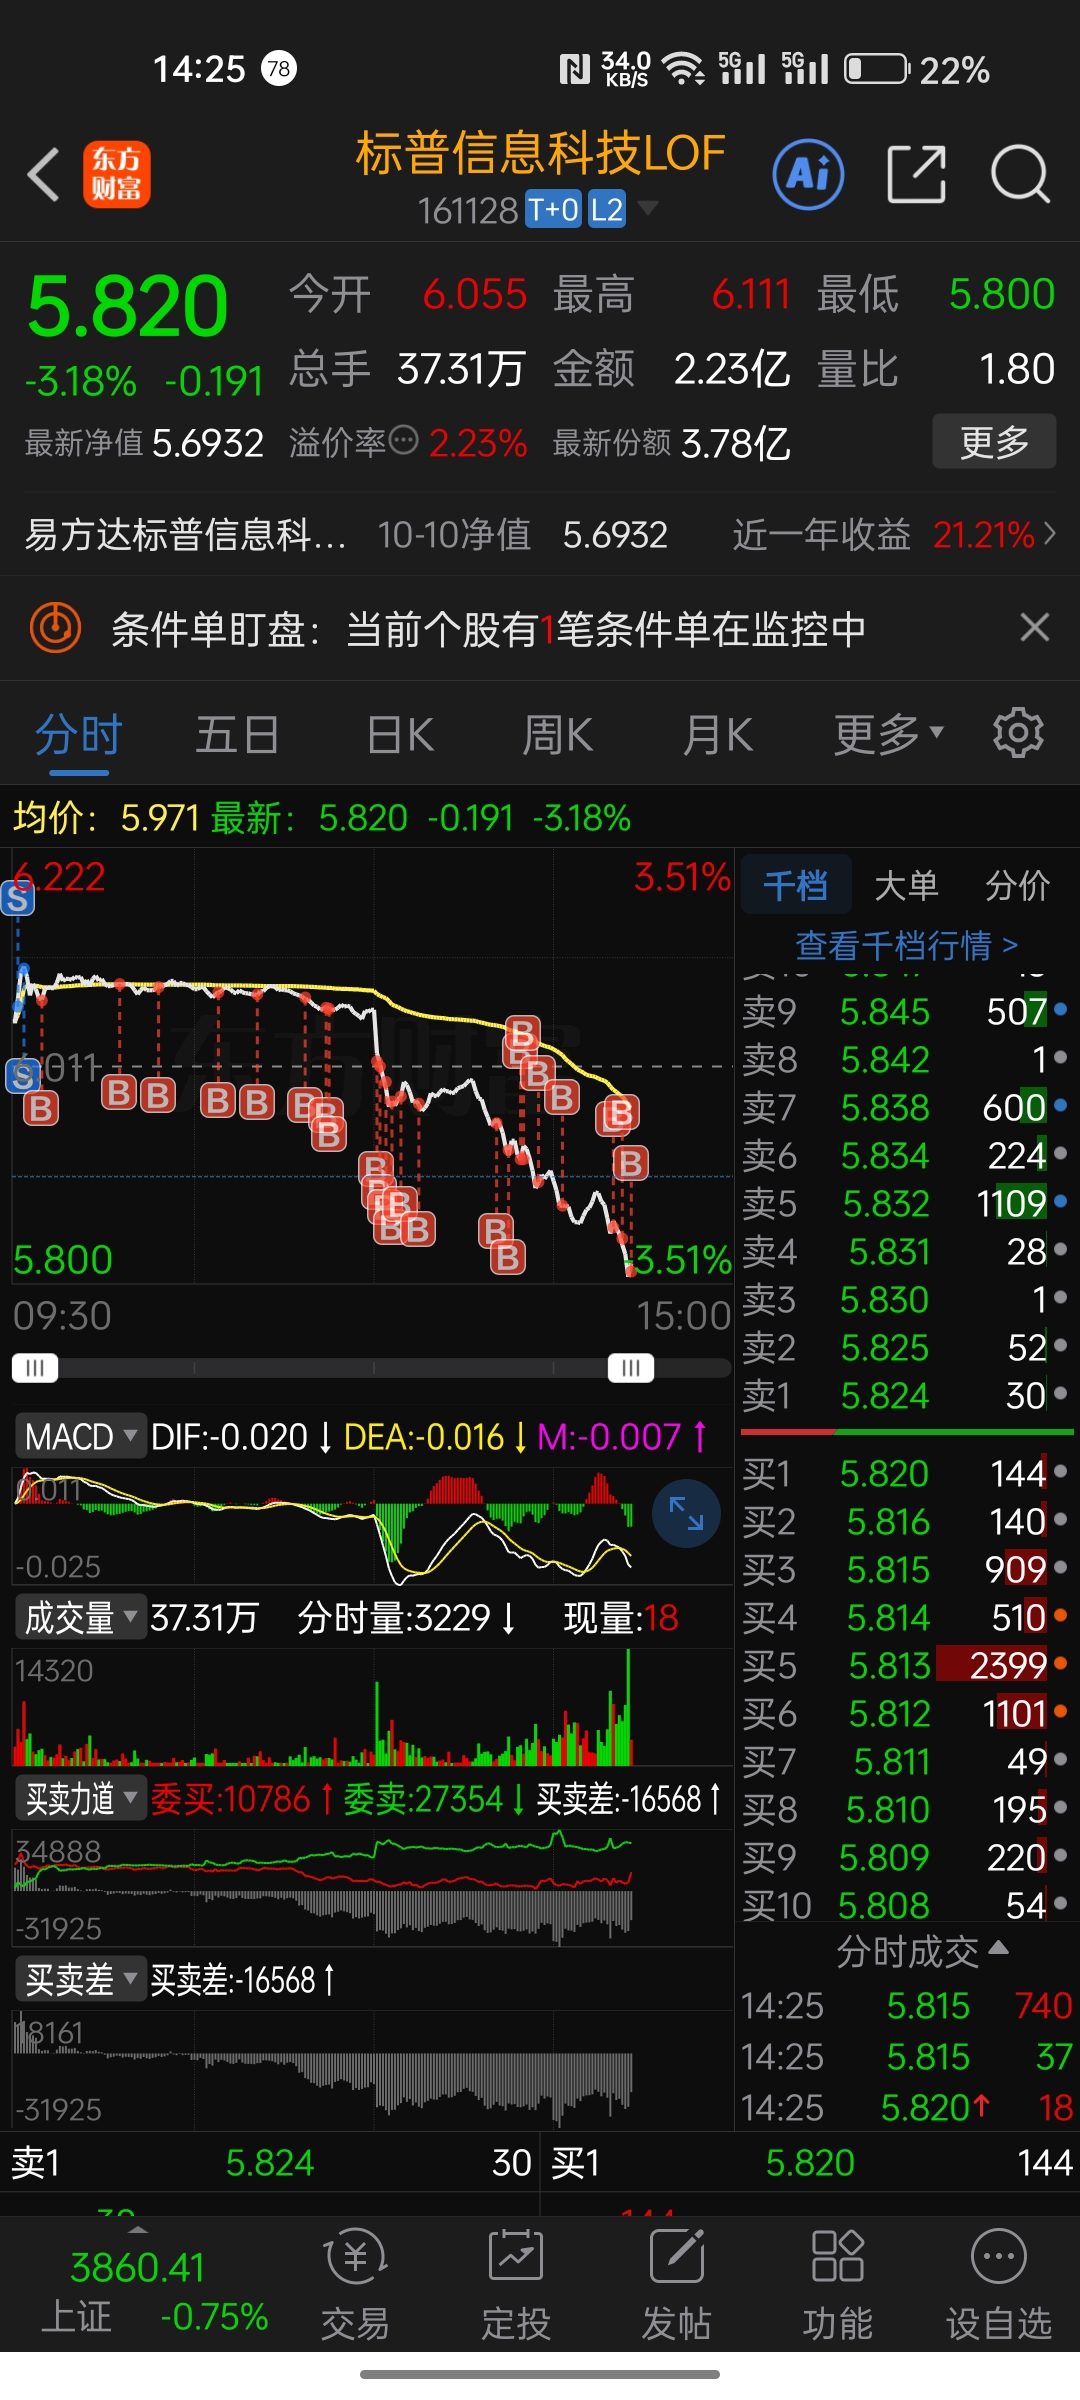
Task: Tap the 买5 5.813 order row
Action: tap(906, 1665)
